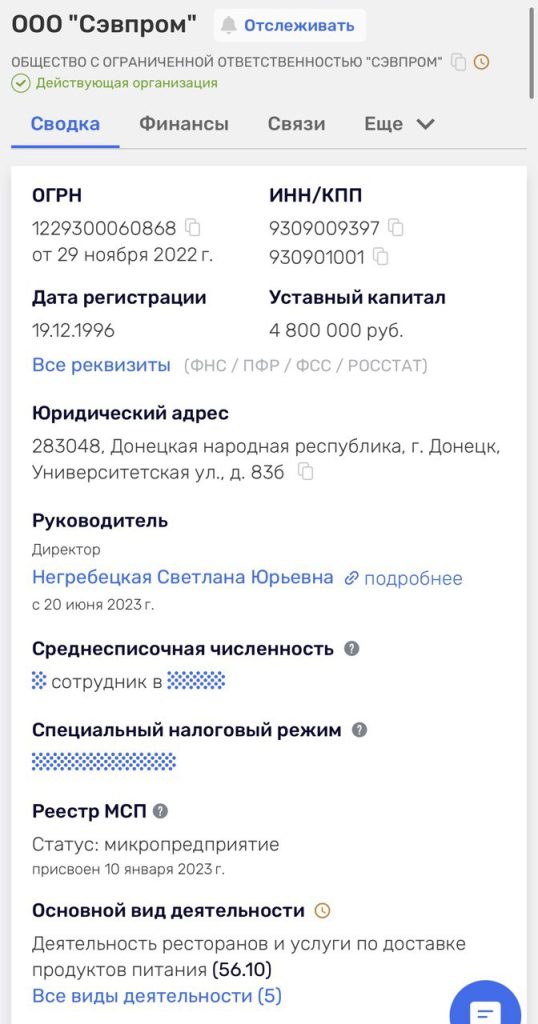Copy the legal address

coord(306,472)
